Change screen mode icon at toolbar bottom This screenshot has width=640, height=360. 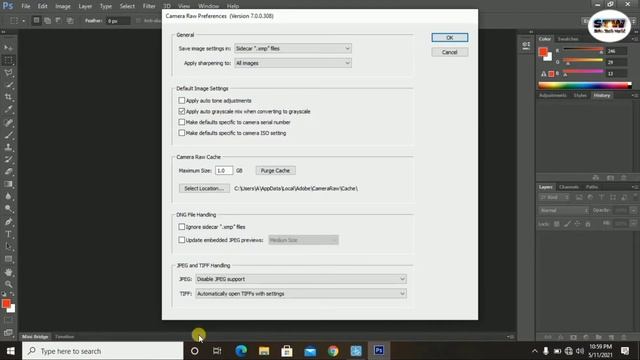point(8,333)
